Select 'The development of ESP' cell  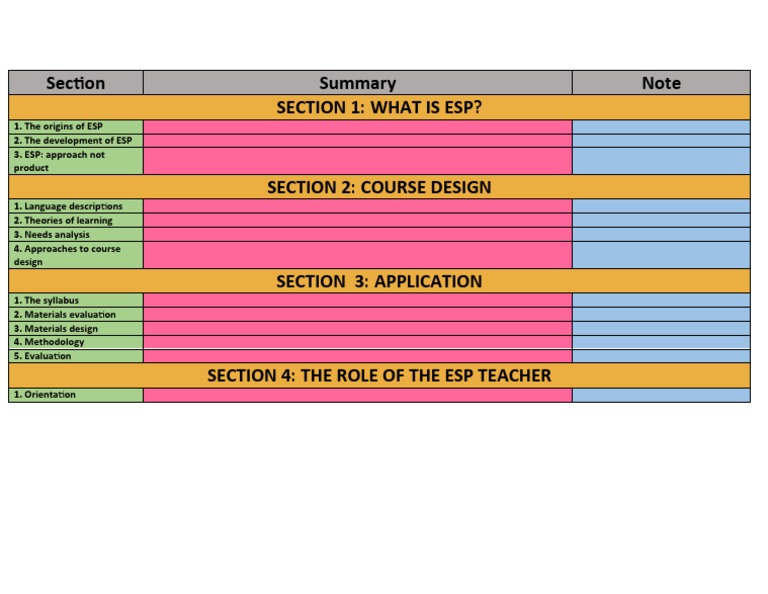[76, 141]
